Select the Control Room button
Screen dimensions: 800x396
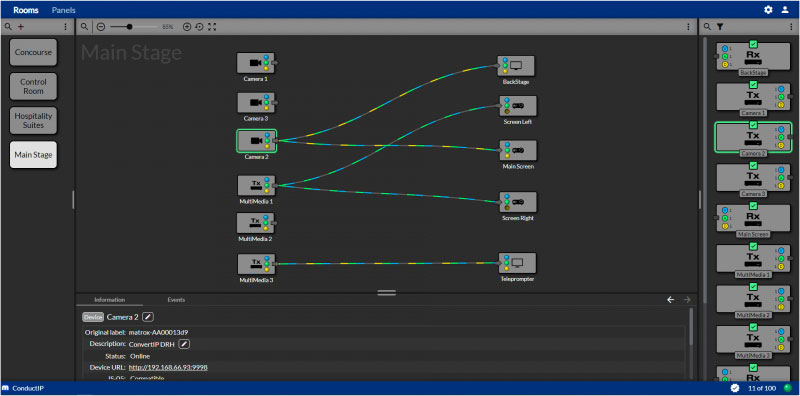pyautogui.click(x=34, y=86)
